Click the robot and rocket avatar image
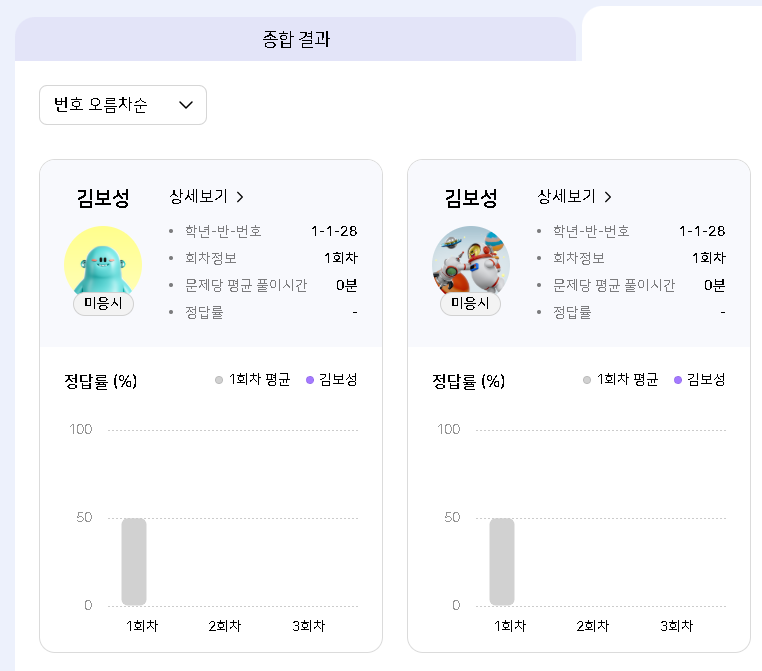The height and width of the screenshot is (671, 762). pos(470,263)
